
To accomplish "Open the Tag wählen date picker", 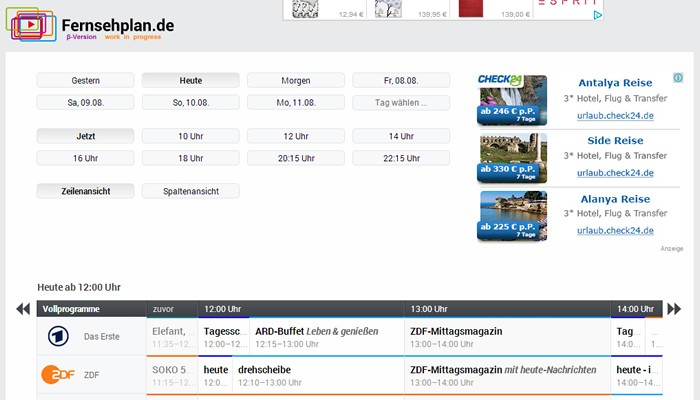I will pos(401,102).
